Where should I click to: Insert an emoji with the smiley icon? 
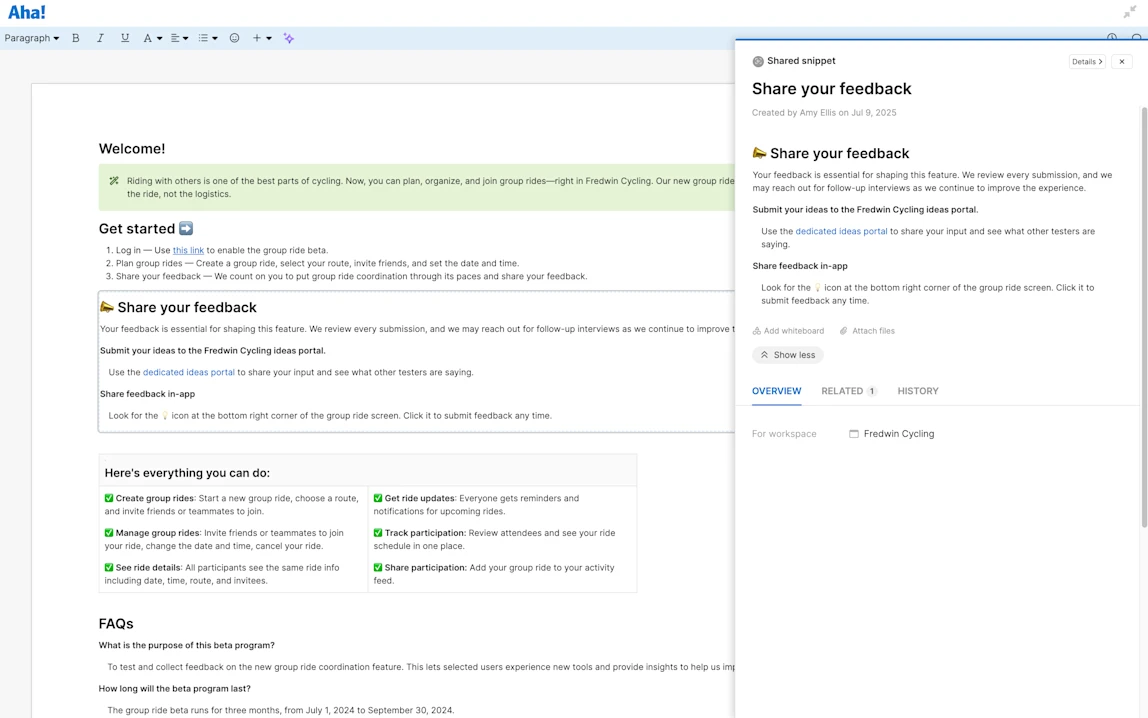[234, 38]
